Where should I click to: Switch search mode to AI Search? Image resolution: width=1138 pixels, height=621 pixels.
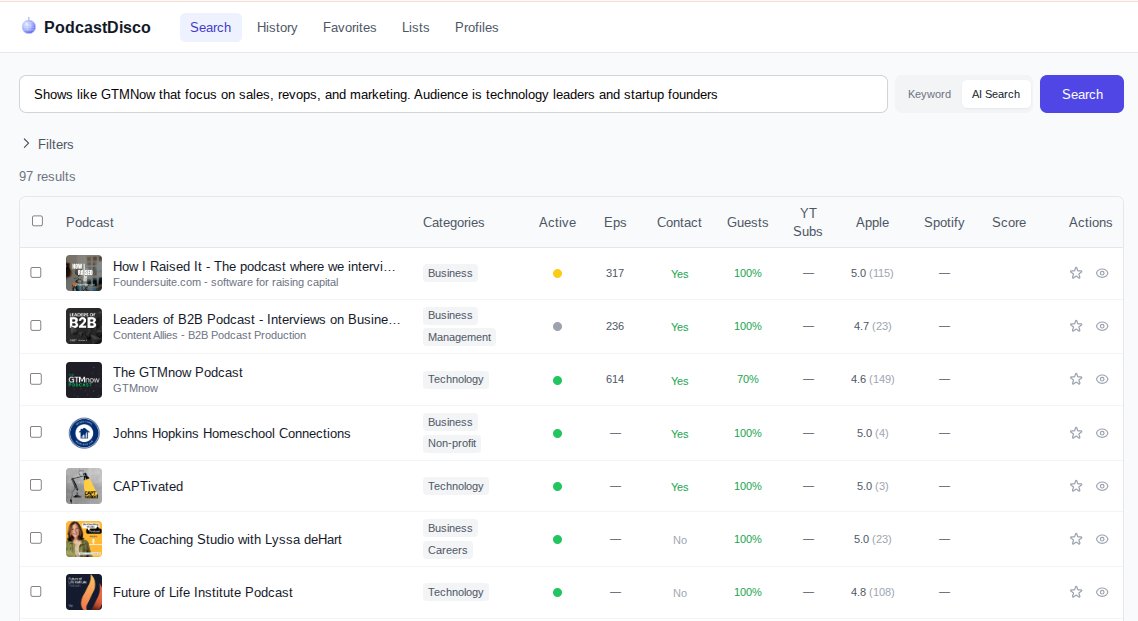coord(996,94)
